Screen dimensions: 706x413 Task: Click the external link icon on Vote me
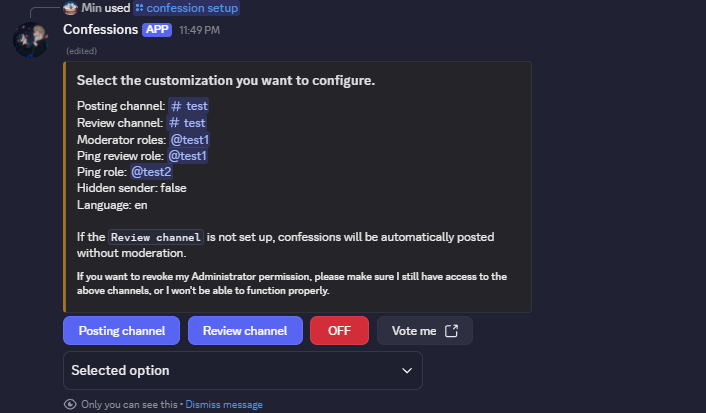tap(452, 331)
